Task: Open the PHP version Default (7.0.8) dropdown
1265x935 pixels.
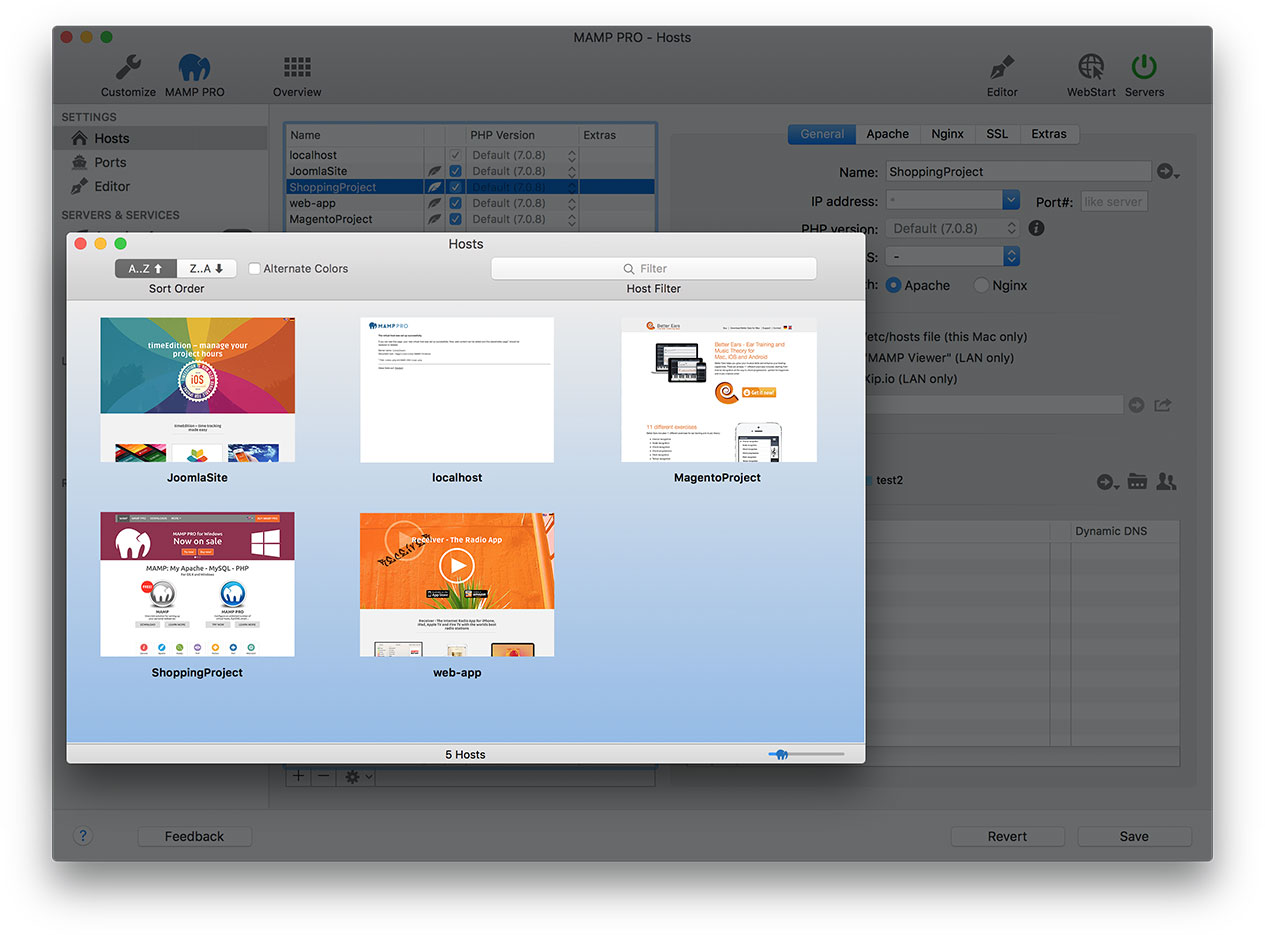Action: point(953,228)
